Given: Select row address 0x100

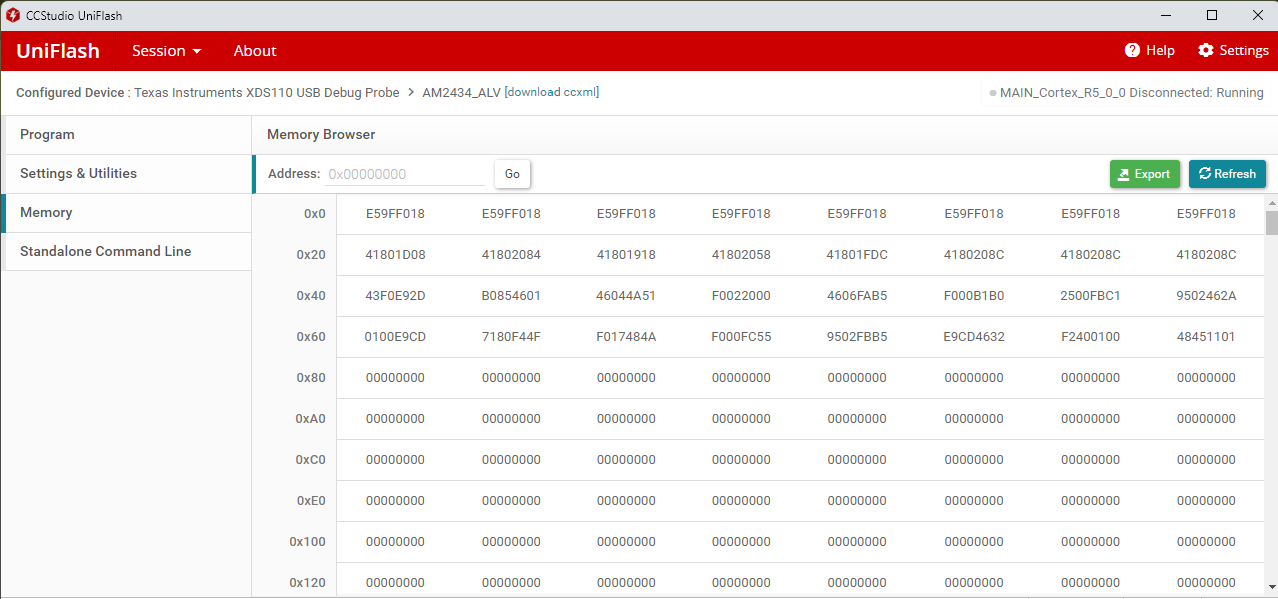Looking at the screenshot, I should (x=308, y=542).
